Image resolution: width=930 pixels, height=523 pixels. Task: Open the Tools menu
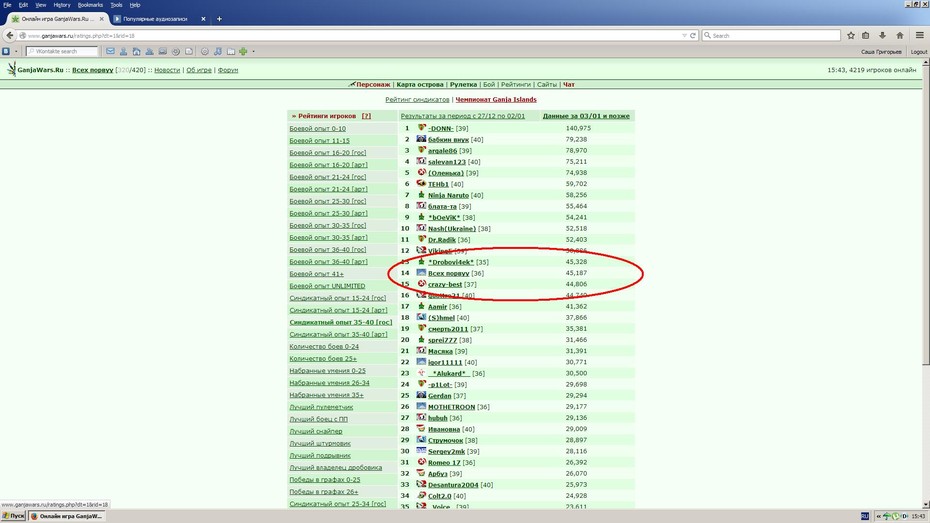pyautogui.click(x=116, y=5)
